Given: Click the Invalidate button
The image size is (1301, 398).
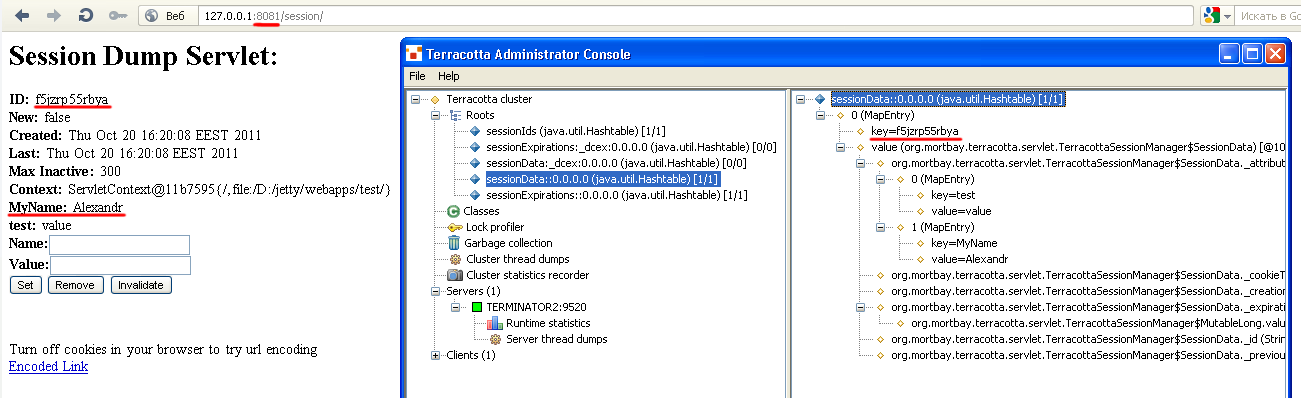Looking at the screenshot, I should click(140, 285).
